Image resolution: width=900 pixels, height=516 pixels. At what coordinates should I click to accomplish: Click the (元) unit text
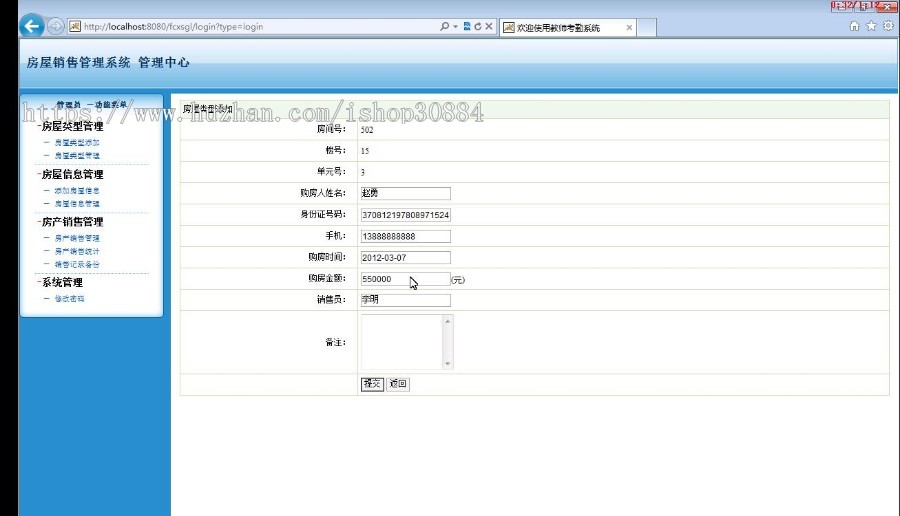(458, 280)
